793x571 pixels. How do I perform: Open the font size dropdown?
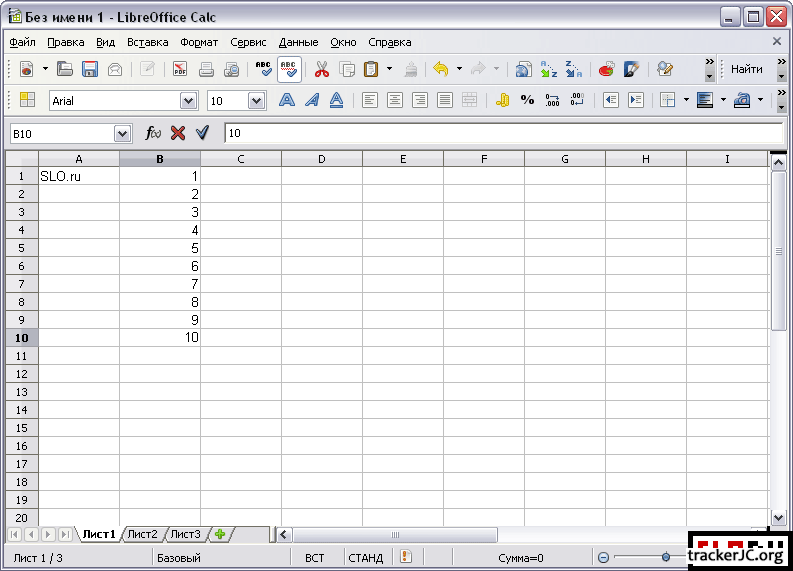point(256,101)
